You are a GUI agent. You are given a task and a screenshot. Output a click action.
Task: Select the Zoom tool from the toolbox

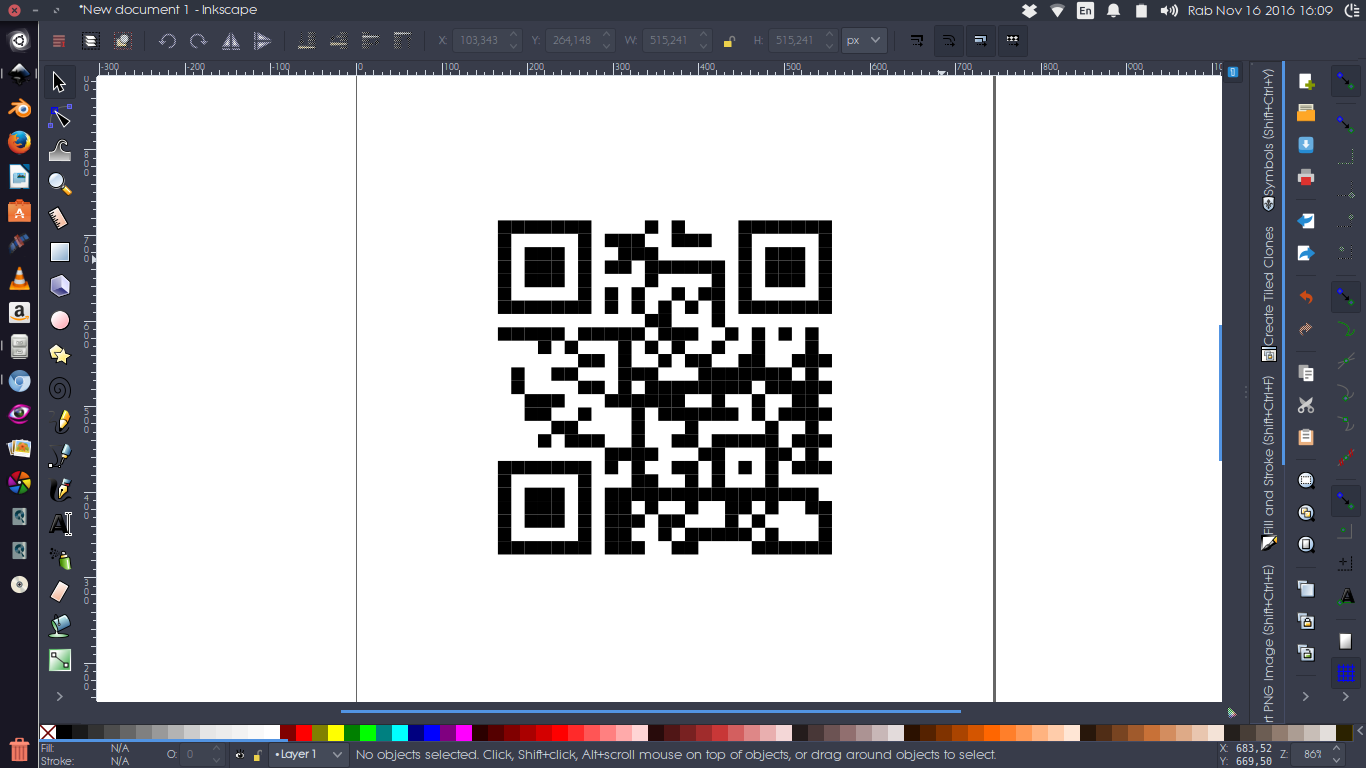[59, 185]
